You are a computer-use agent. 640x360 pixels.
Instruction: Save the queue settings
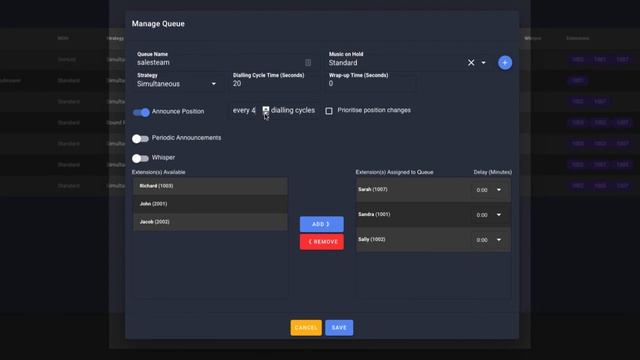coord(339,327)
